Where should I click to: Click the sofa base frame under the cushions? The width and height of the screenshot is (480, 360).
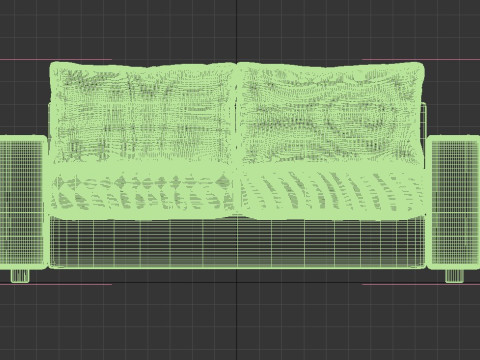pyautogui.click(x=237, y=243)
